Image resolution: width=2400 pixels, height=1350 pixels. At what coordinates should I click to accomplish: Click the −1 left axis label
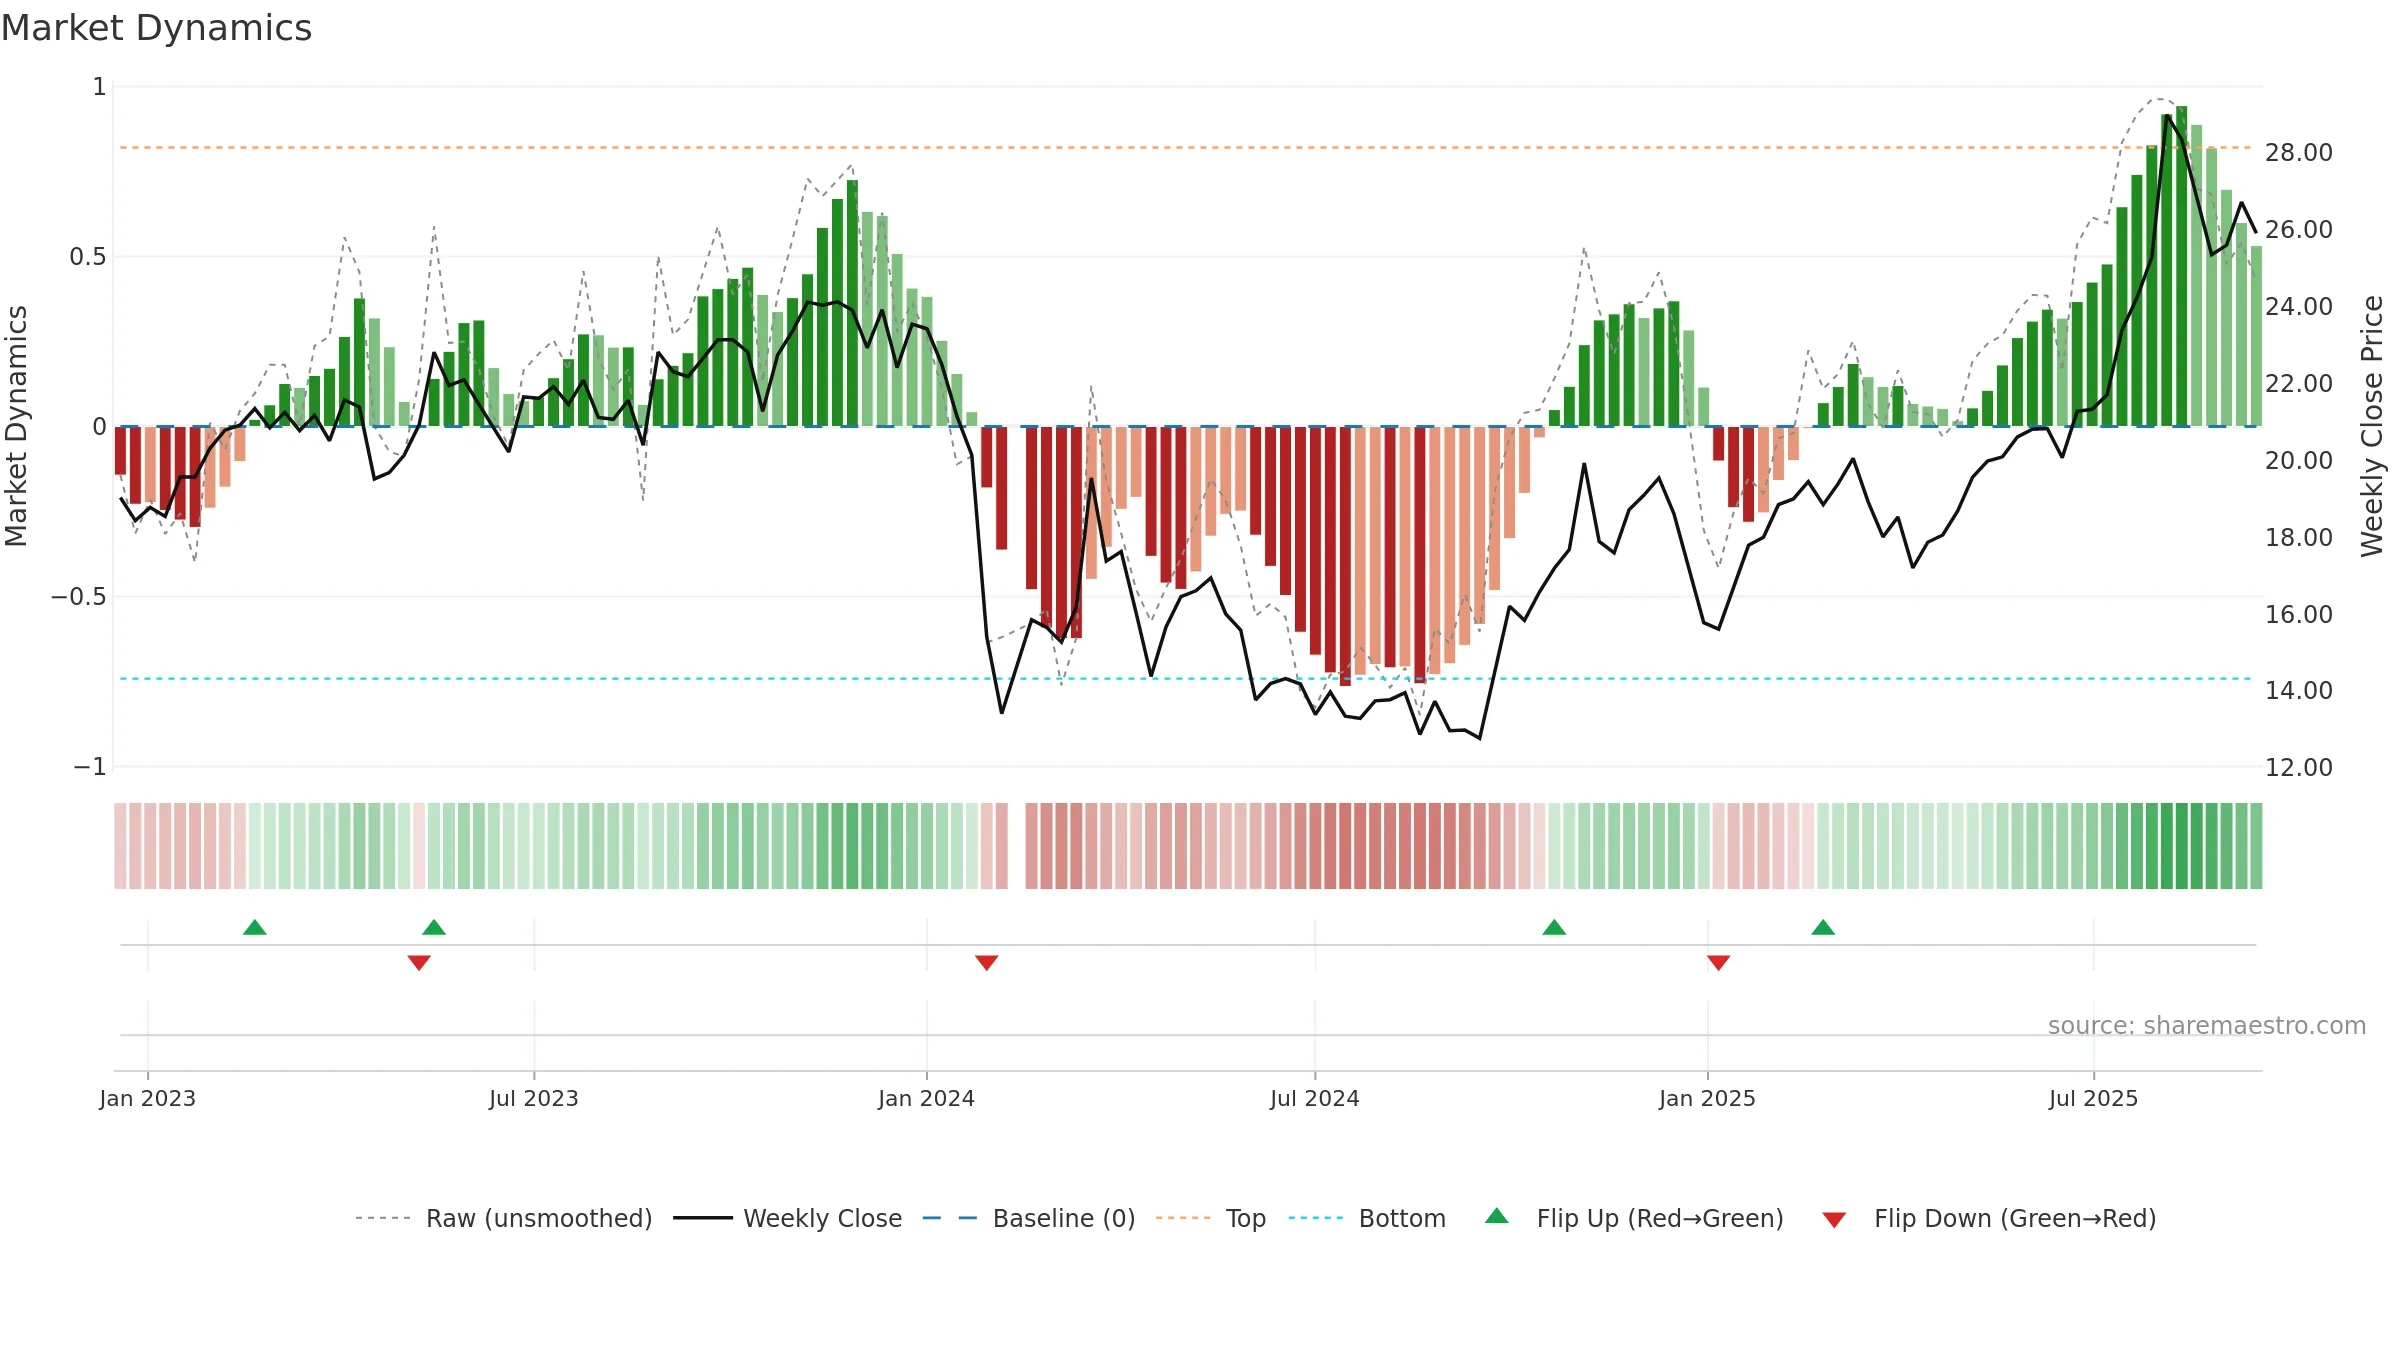89,767
